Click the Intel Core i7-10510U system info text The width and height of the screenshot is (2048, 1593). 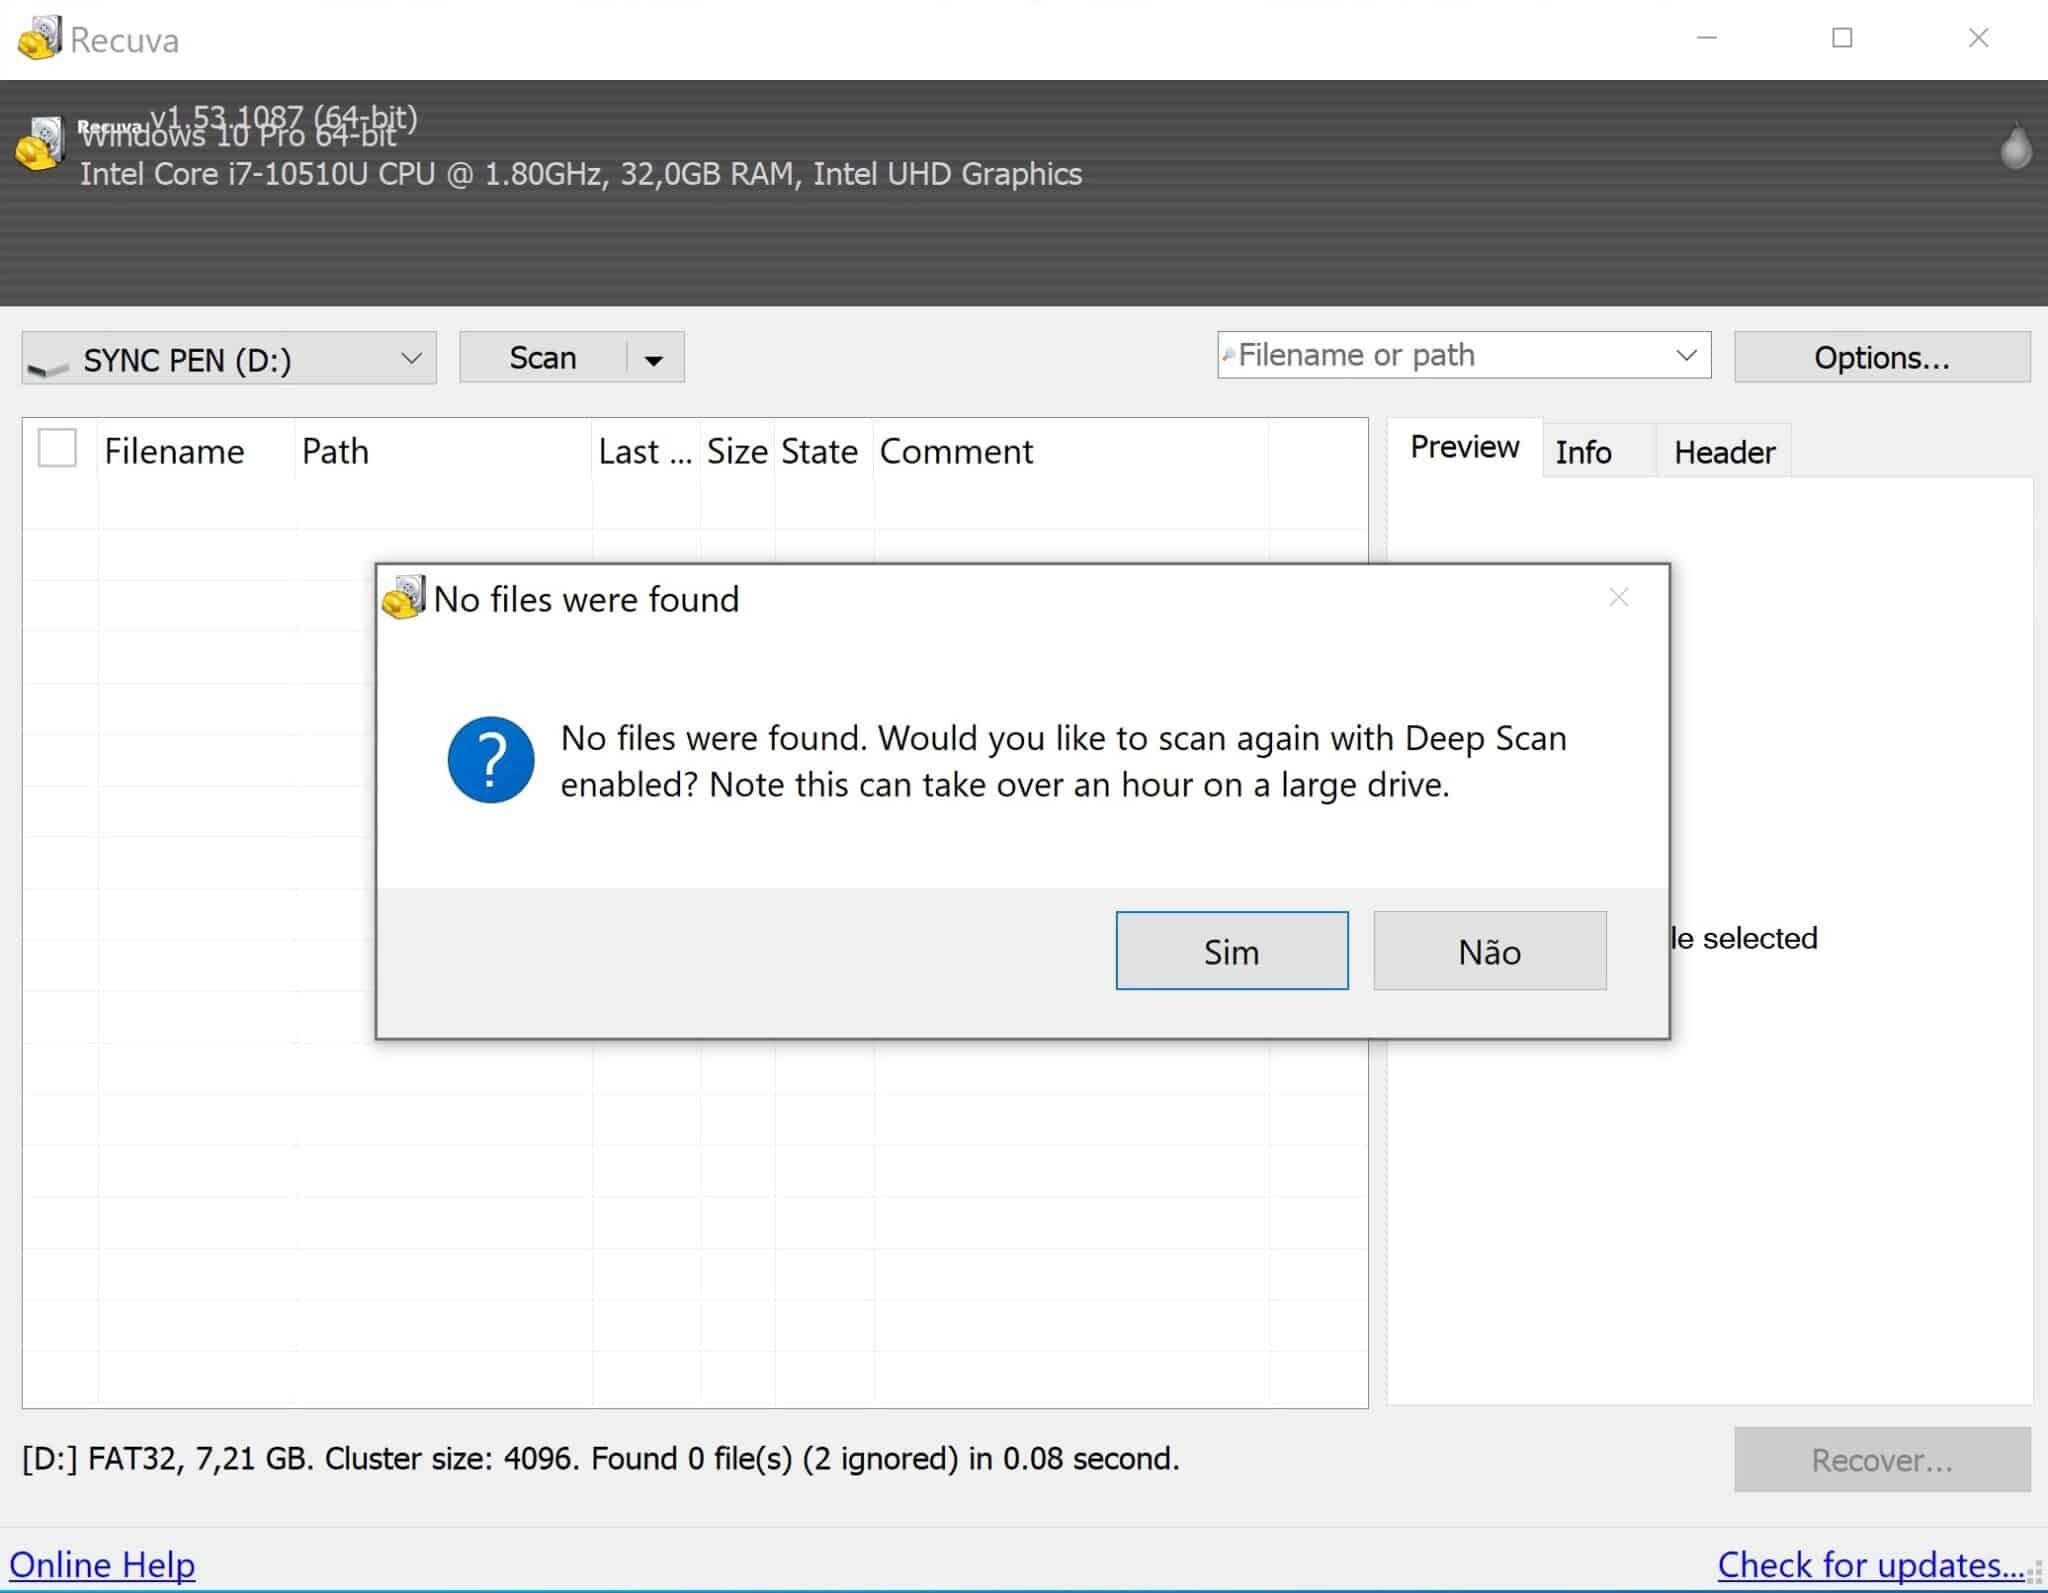[581, 174]
